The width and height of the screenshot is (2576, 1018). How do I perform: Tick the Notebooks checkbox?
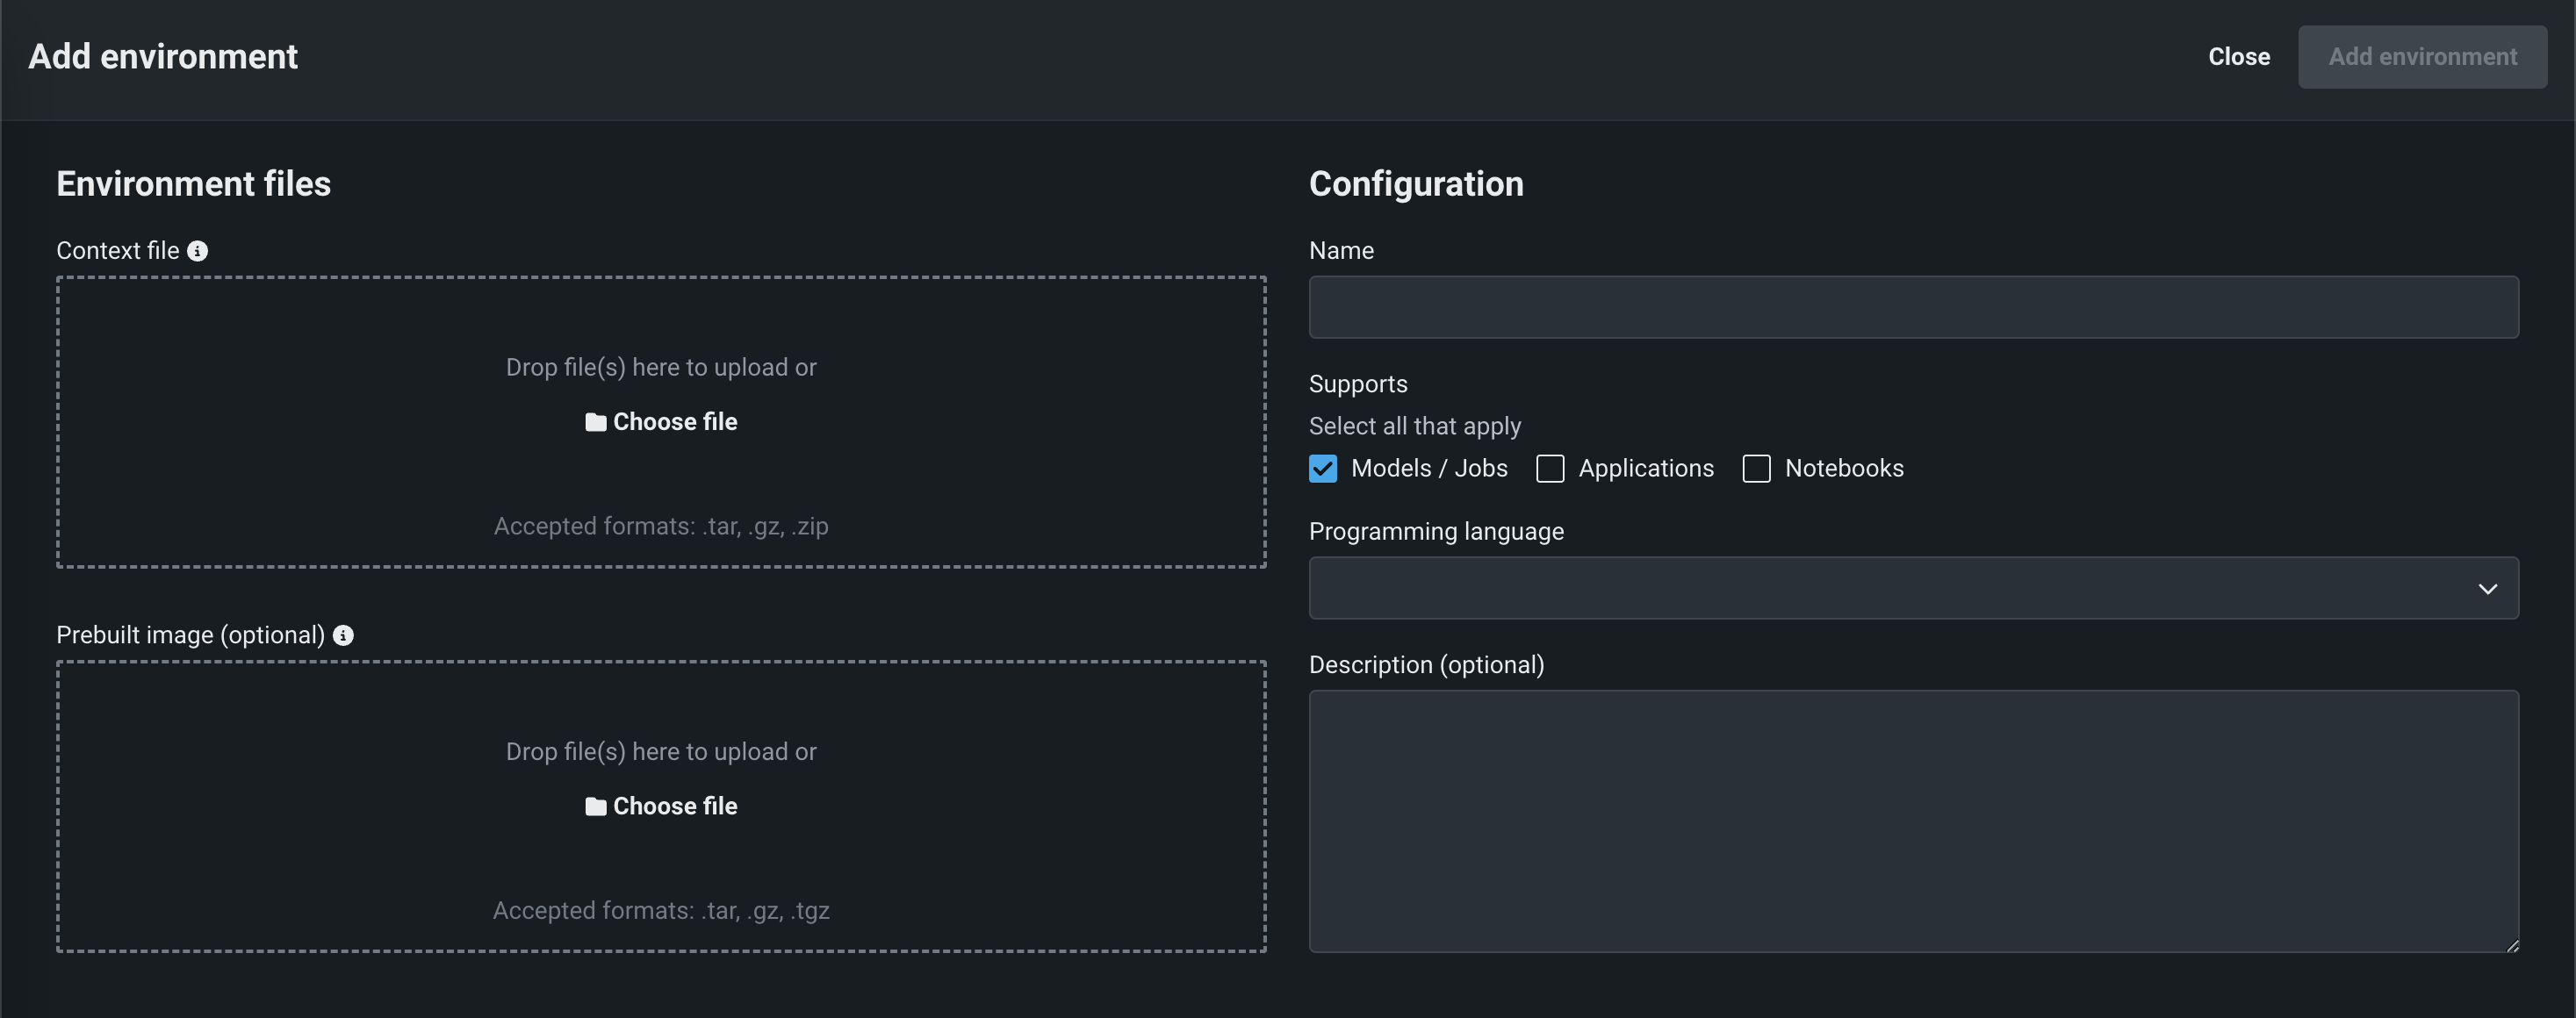pos(1756,468)
